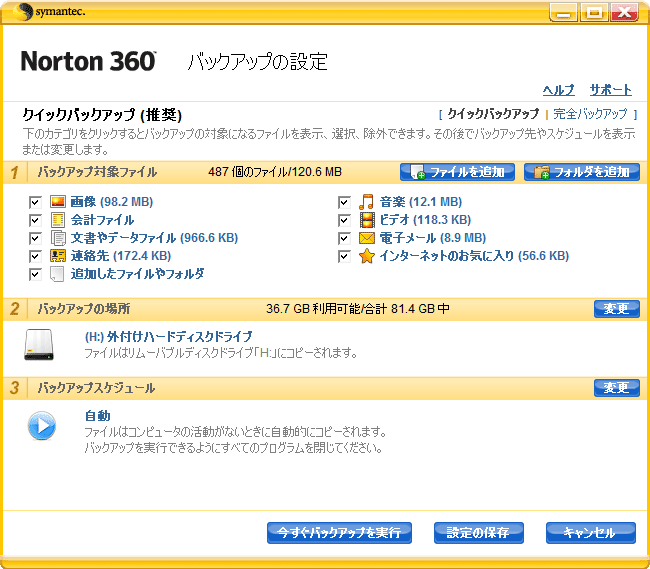Image resolution: width=650 pixels, height=569 pixels.
Task: Click the Symantec logo in title bar
Action: pyautogui.click(x=49, y=11)
